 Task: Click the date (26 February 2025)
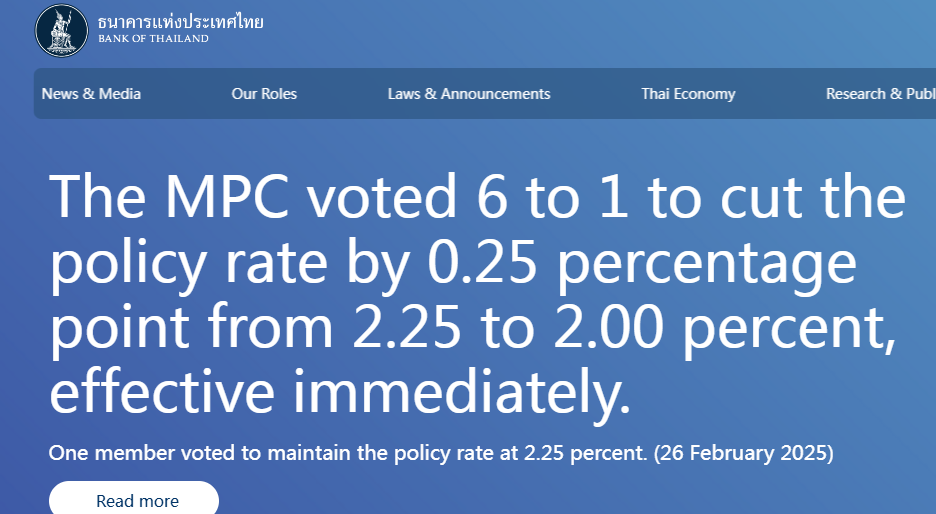(x=744, y=453)
